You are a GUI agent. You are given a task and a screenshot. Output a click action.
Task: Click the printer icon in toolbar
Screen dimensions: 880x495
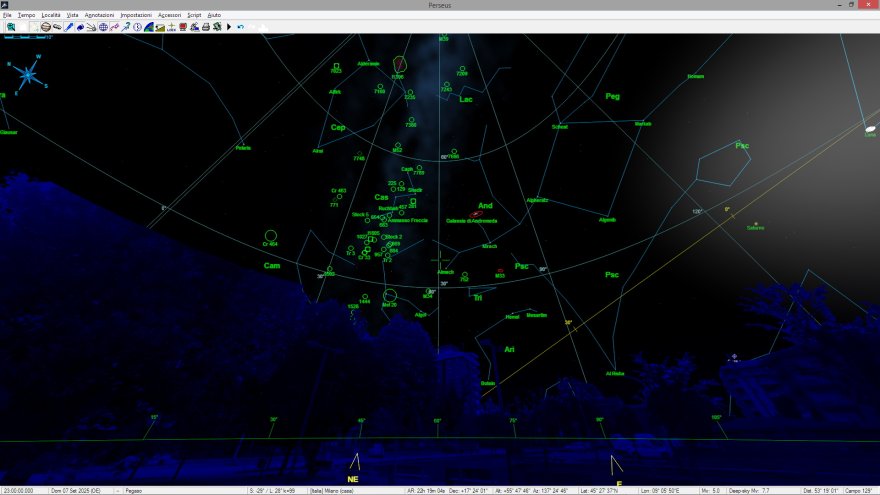[x=205, y=27]
